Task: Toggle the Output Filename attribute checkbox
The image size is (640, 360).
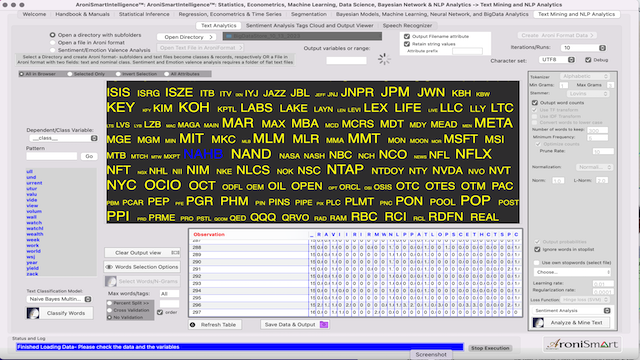Action: (407, 36)
